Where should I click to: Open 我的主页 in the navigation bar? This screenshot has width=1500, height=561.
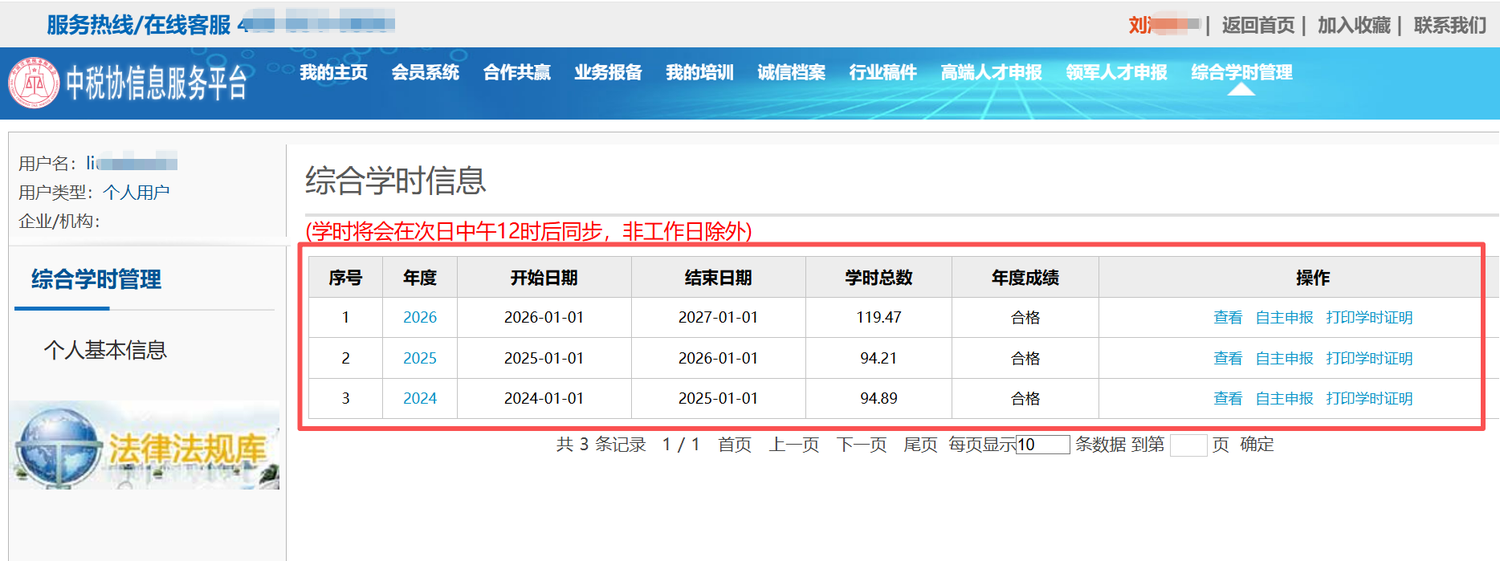(334, 72)
